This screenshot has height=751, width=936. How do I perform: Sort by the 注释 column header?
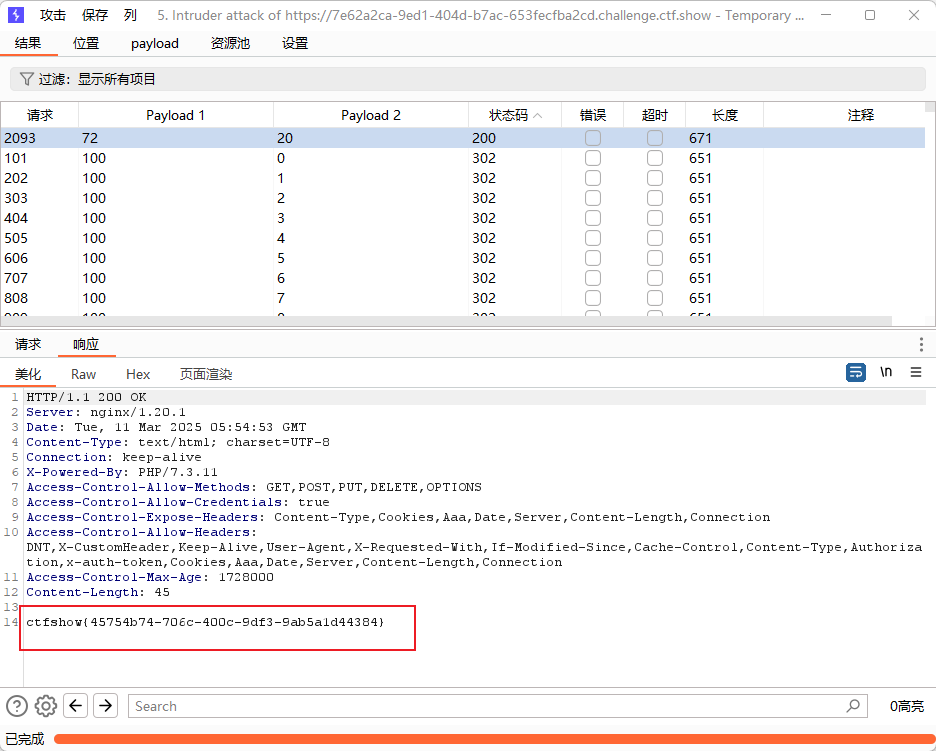[860, 115]
